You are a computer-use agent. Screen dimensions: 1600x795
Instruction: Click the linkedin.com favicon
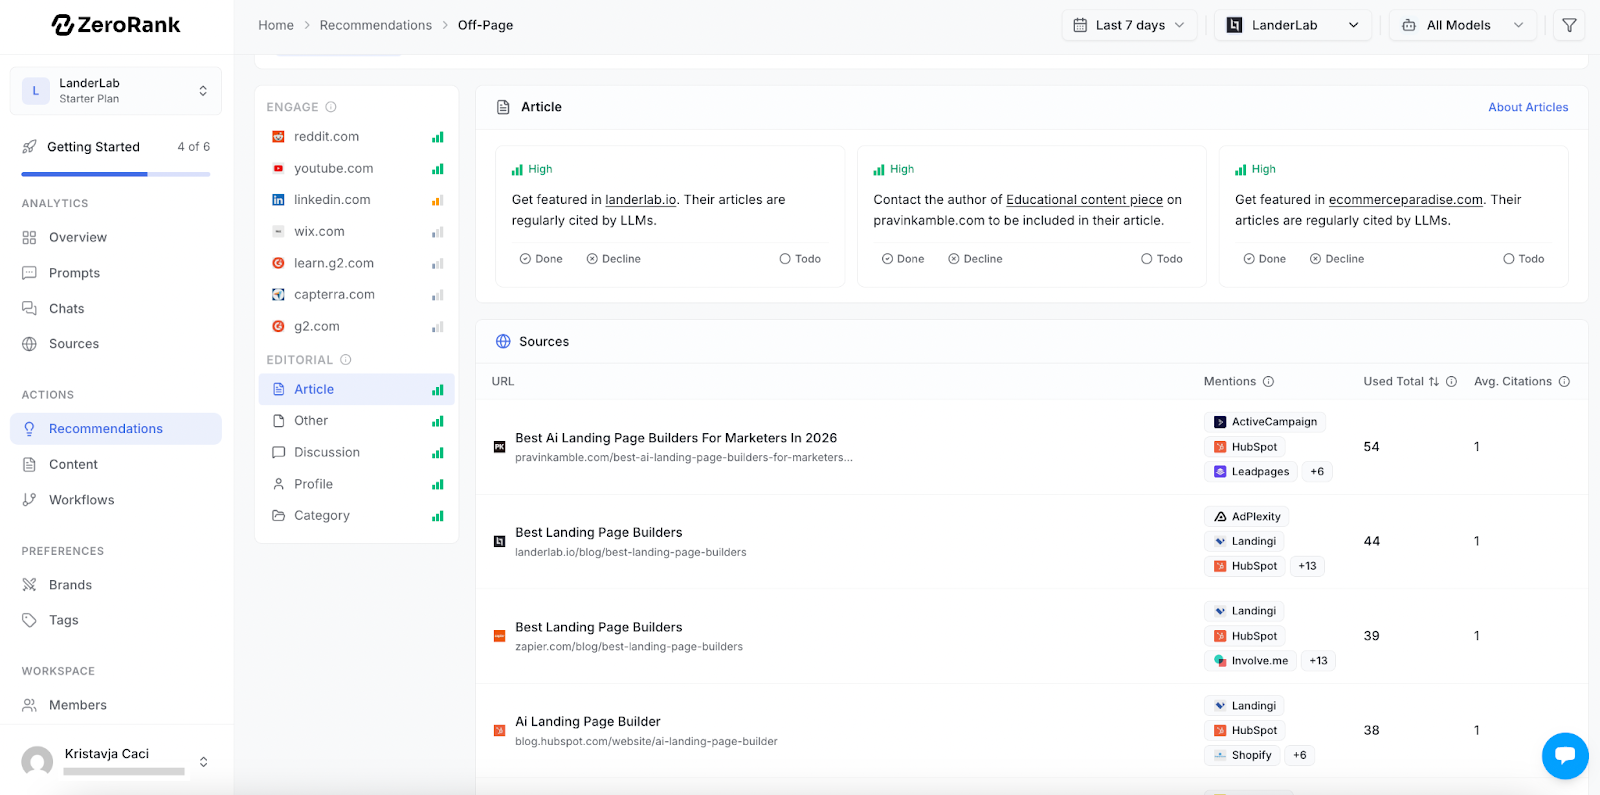pos(278,200)
